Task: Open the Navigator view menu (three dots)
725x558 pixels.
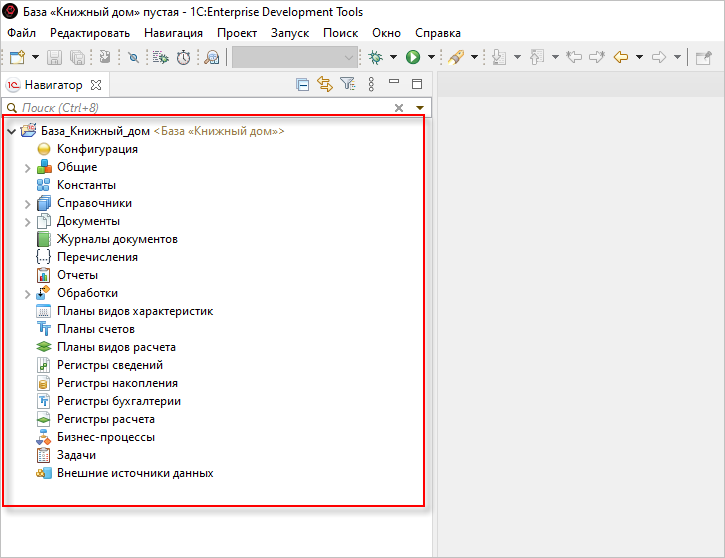Action: 371,85
